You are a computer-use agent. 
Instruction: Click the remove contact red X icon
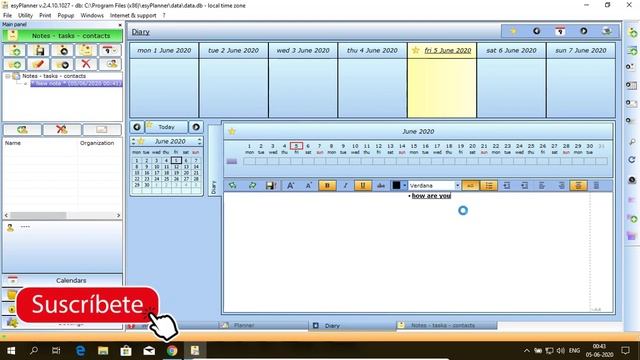[62, 130]
